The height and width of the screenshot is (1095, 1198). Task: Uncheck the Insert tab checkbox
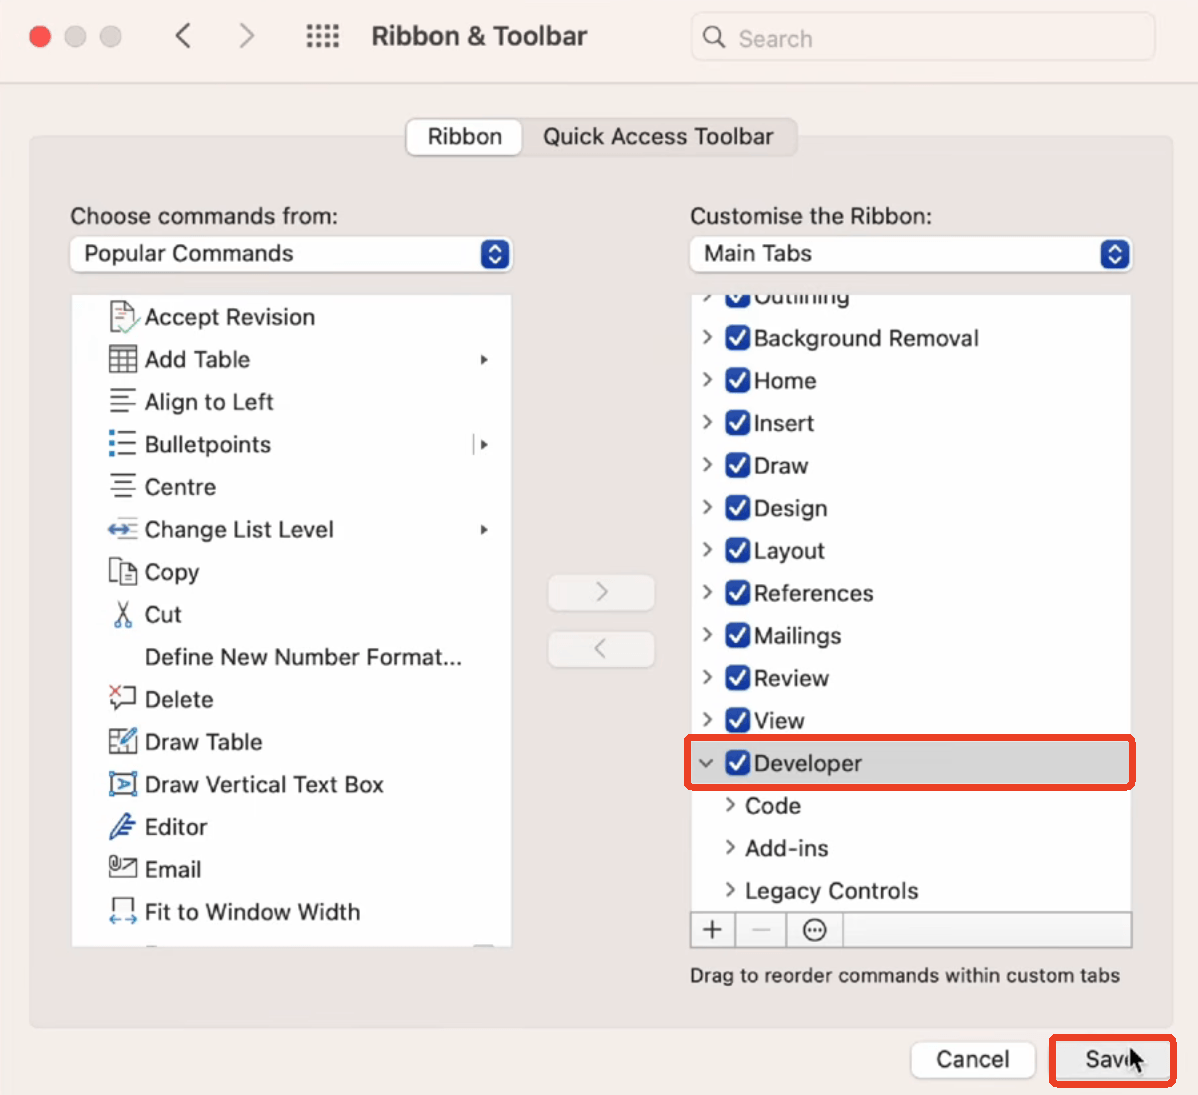(x=737, y=423)
